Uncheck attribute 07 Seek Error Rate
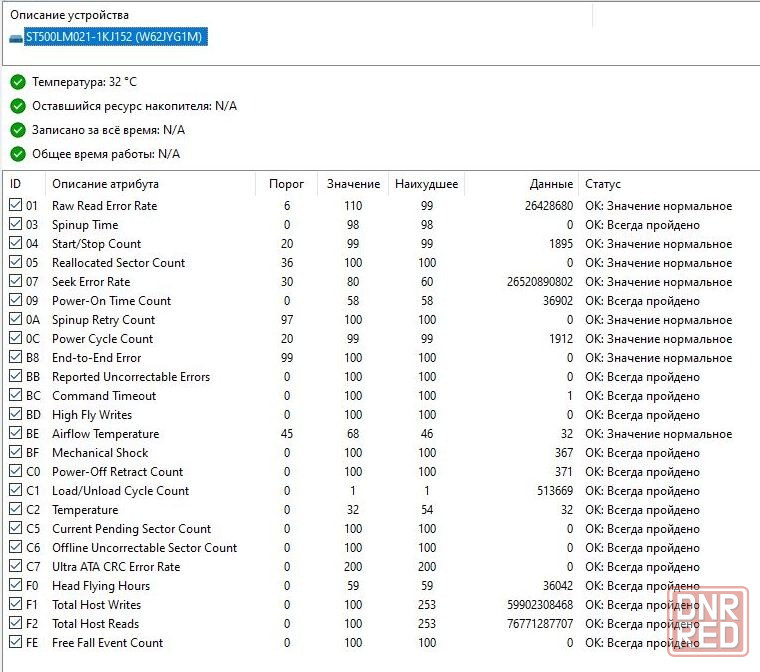Image resolution: width=760 pixels, height=672 pixels. pyautogui.click(x=16, y=281)
